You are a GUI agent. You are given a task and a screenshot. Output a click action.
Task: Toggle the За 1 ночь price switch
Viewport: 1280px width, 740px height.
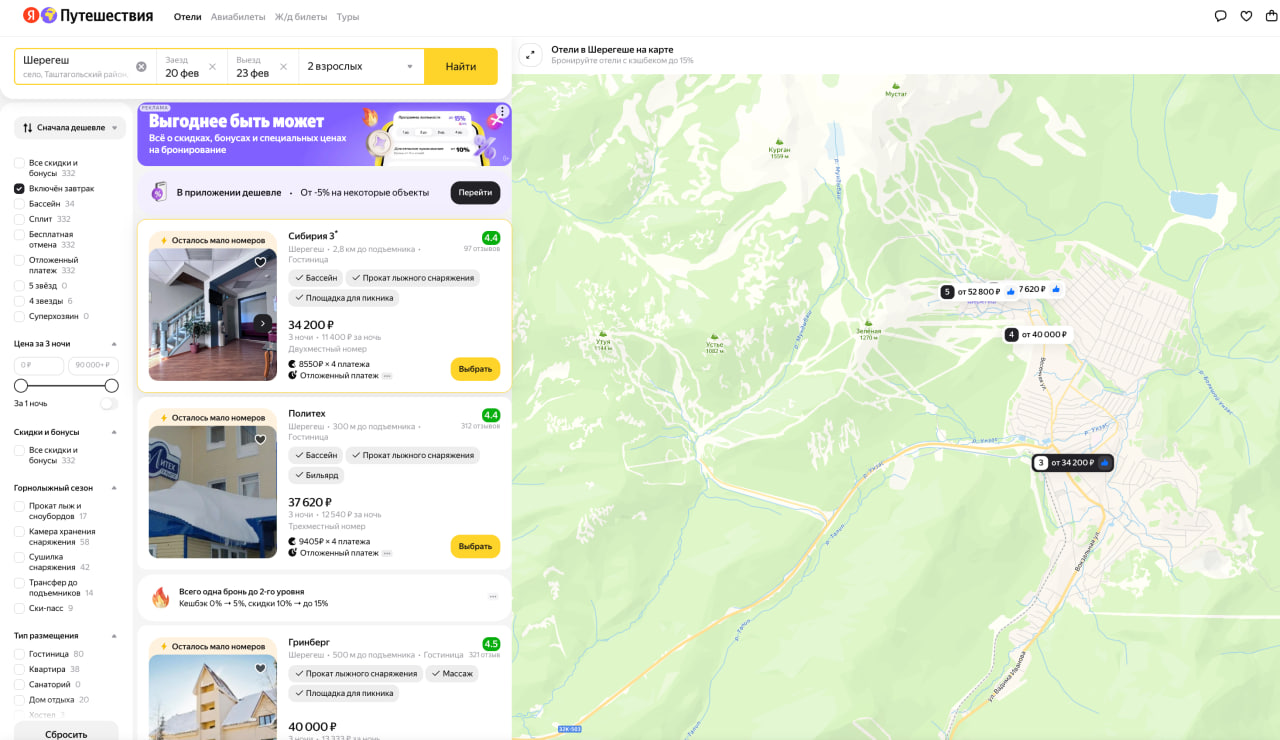click(x=108, y=404)
